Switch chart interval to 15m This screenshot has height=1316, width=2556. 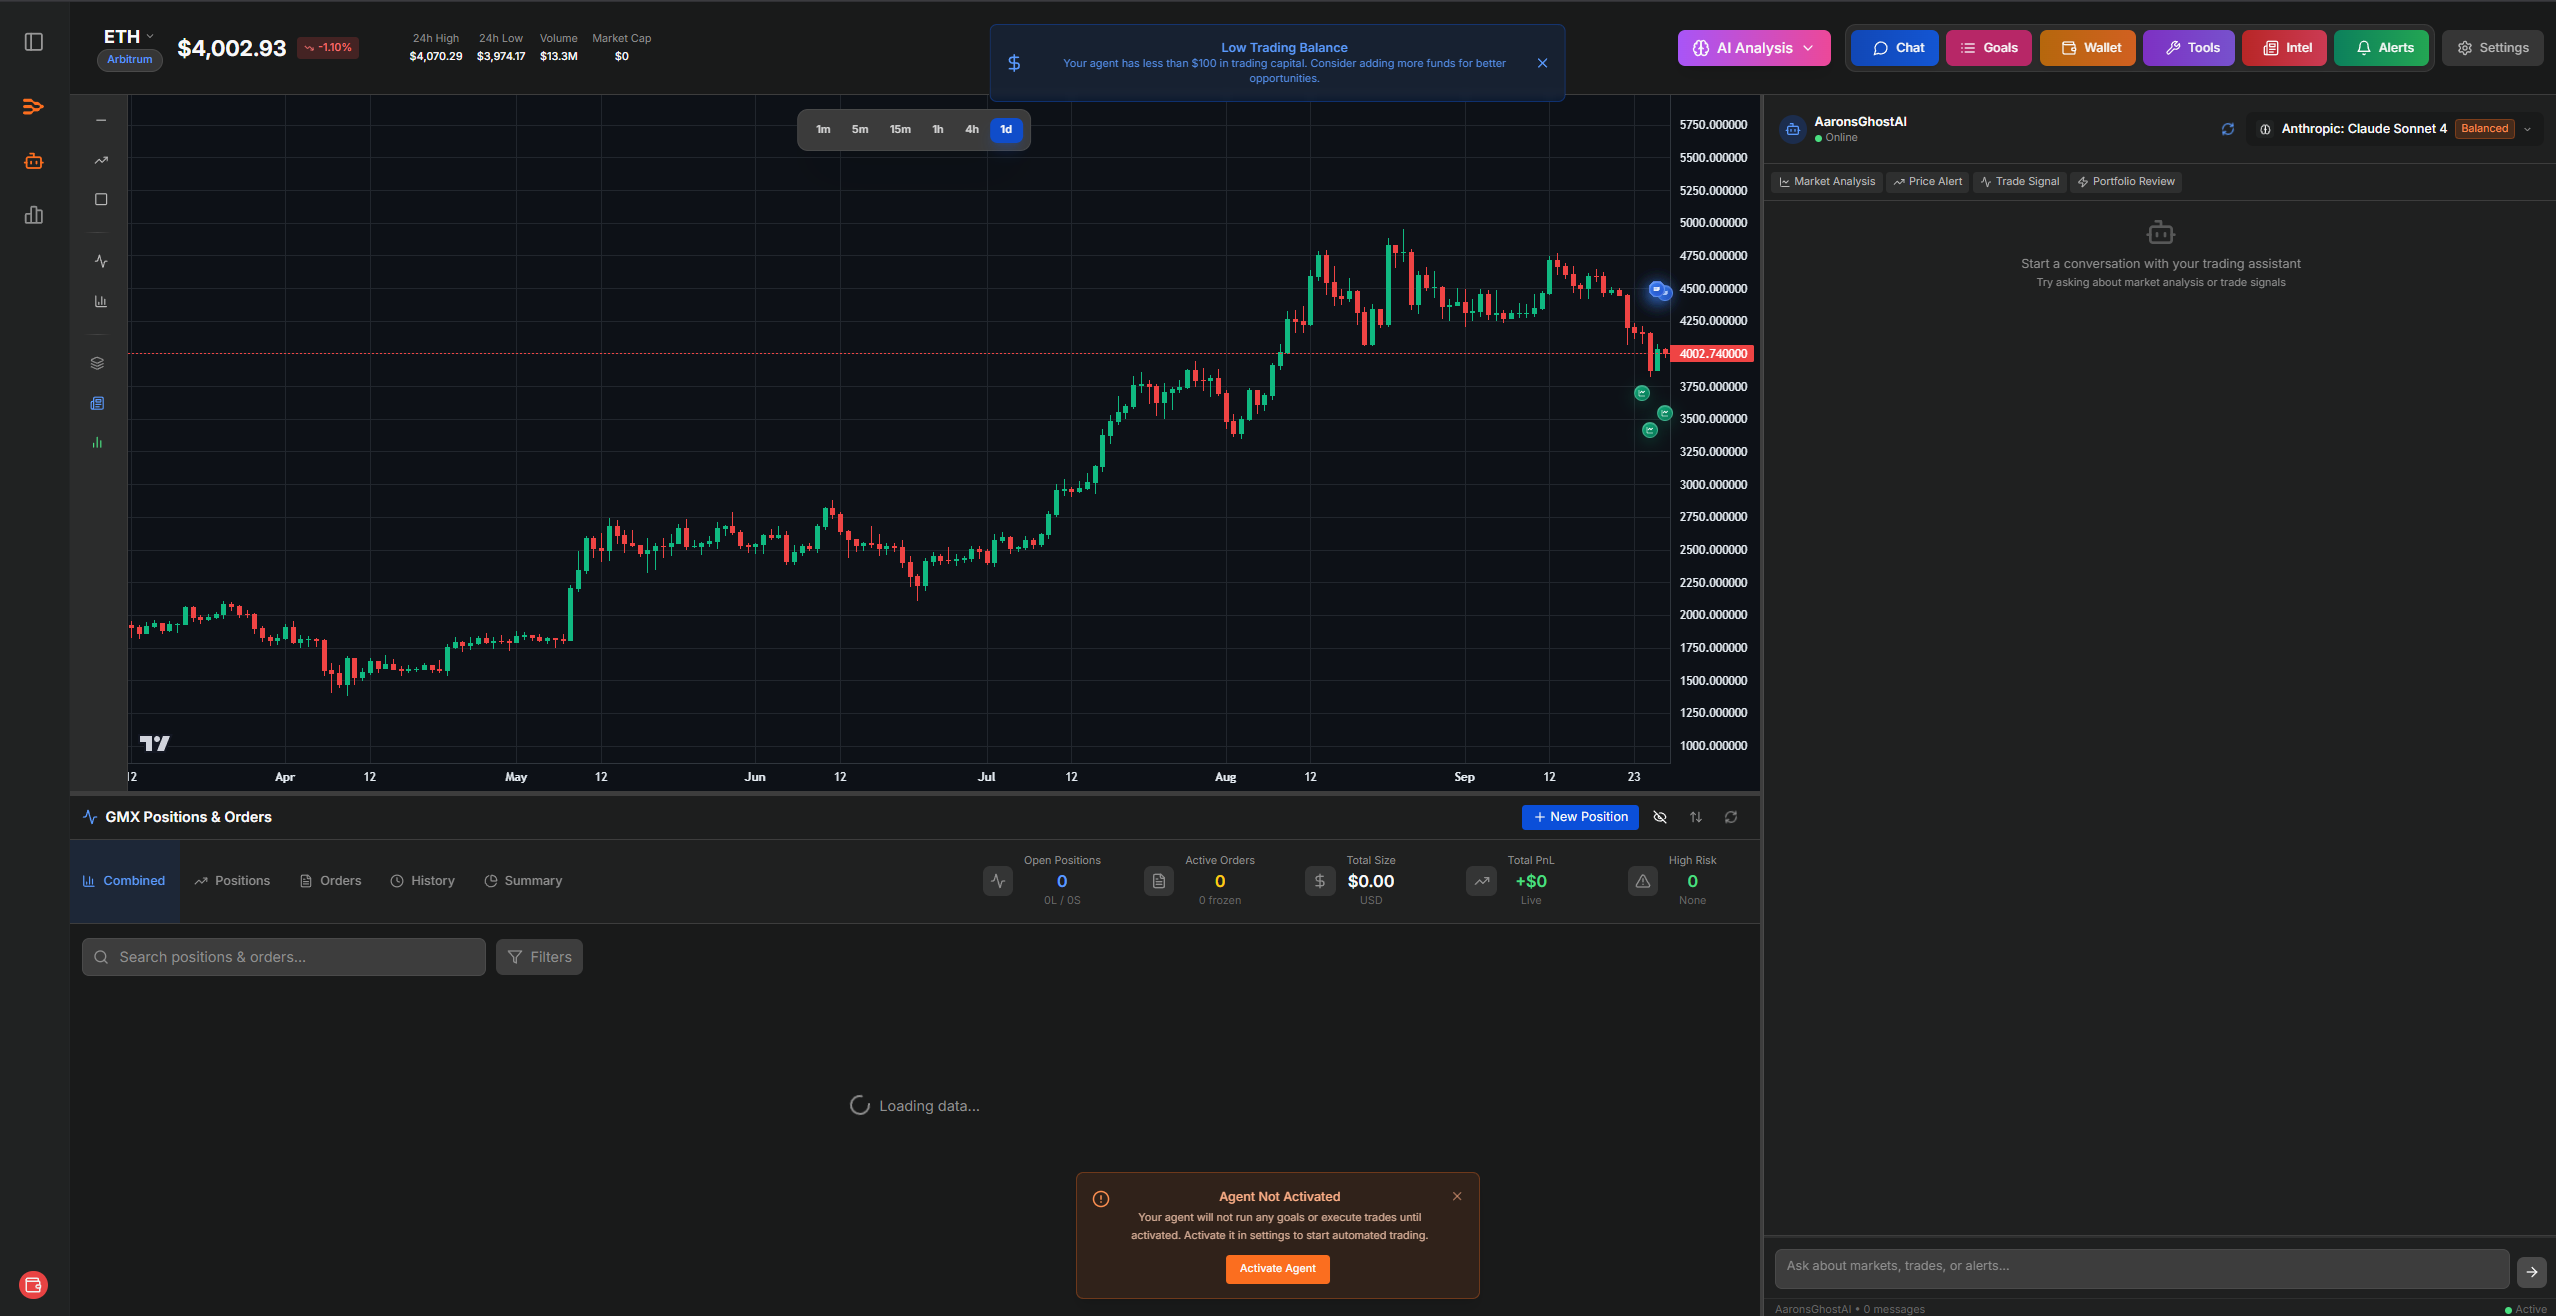(900, 129)
